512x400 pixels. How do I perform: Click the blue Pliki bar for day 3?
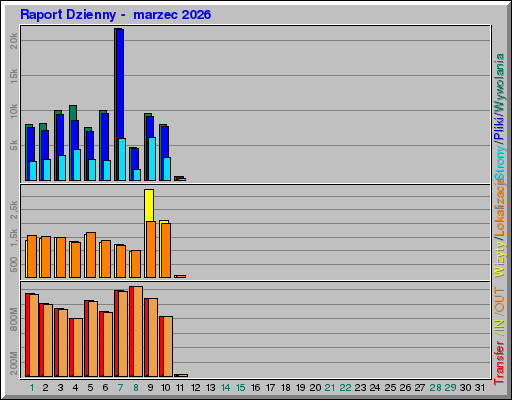60,135
